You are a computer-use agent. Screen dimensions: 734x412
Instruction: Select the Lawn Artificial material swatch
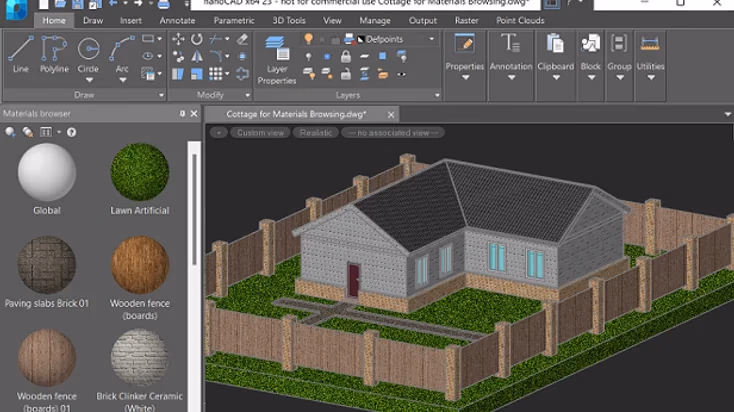tap(139, 172)
